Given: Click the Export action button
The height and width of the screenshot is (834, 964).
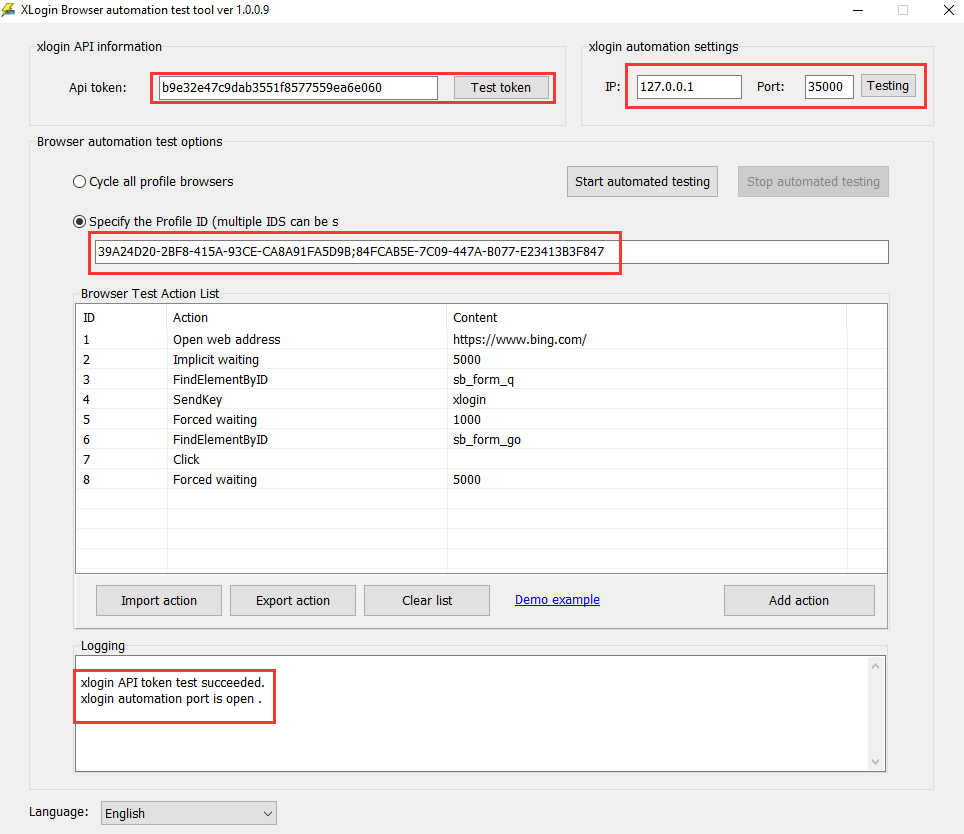Looking at the screenshot, I should click(293, 600).
